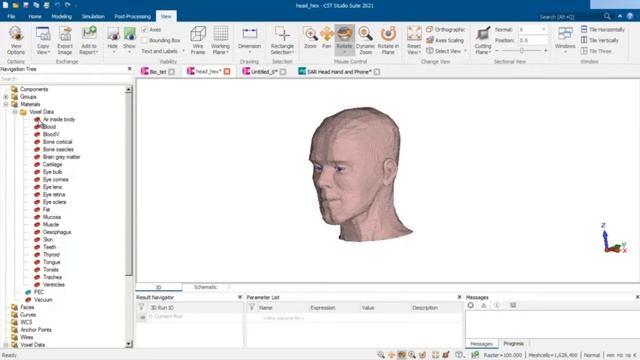Select Rotate in Plane tool
Screen dimensions: 640x360
point(388,40)
